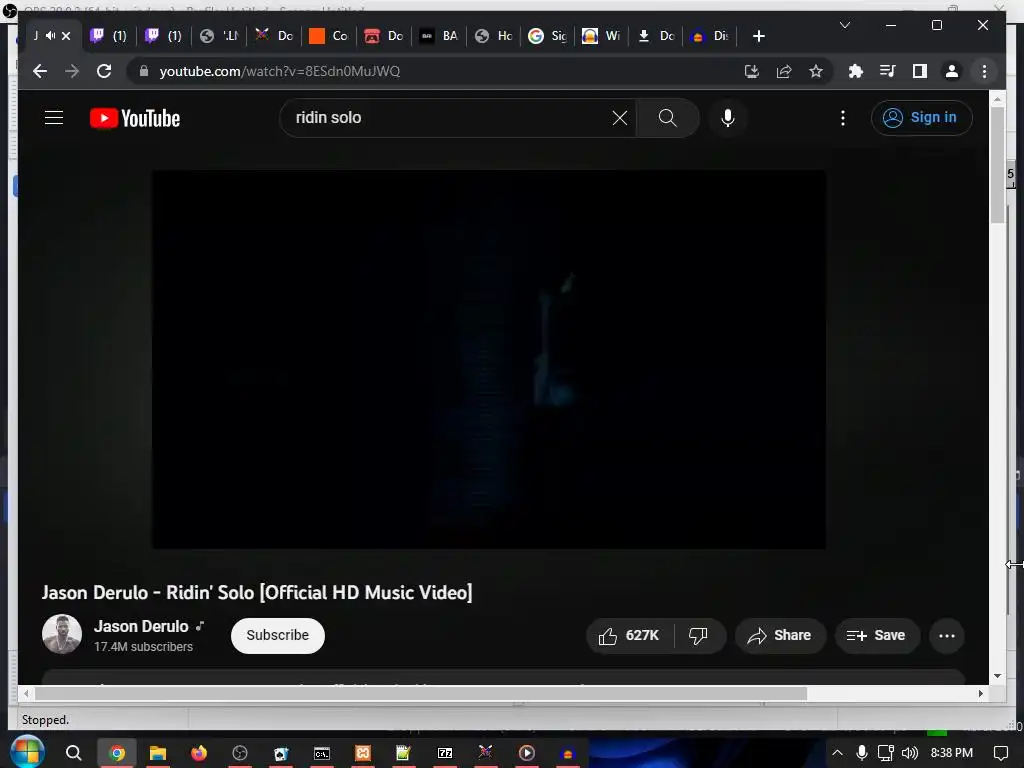The height and width of the screenshot is (768, 1024).
Task: Share this page from address bar
Action: 784,71
